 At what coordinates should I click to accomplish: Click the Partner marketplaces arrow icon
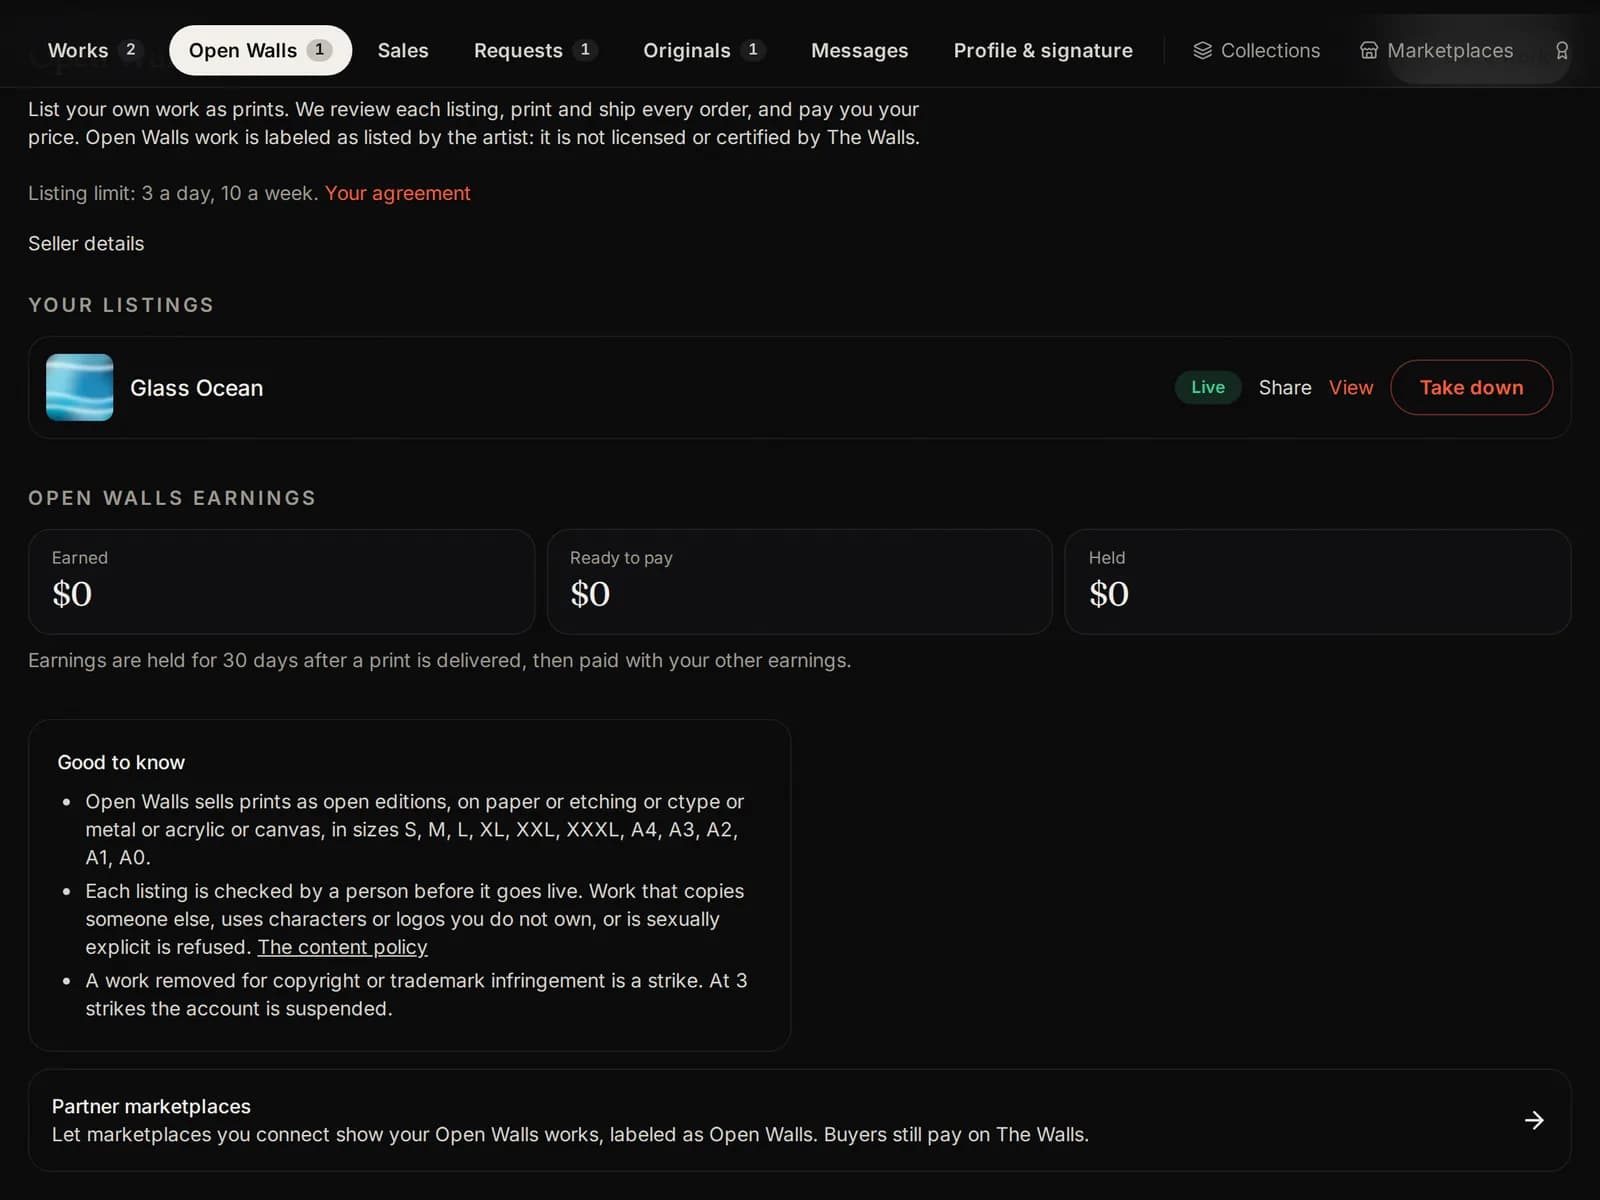pyautogui.click(x=1534, y=1120)
